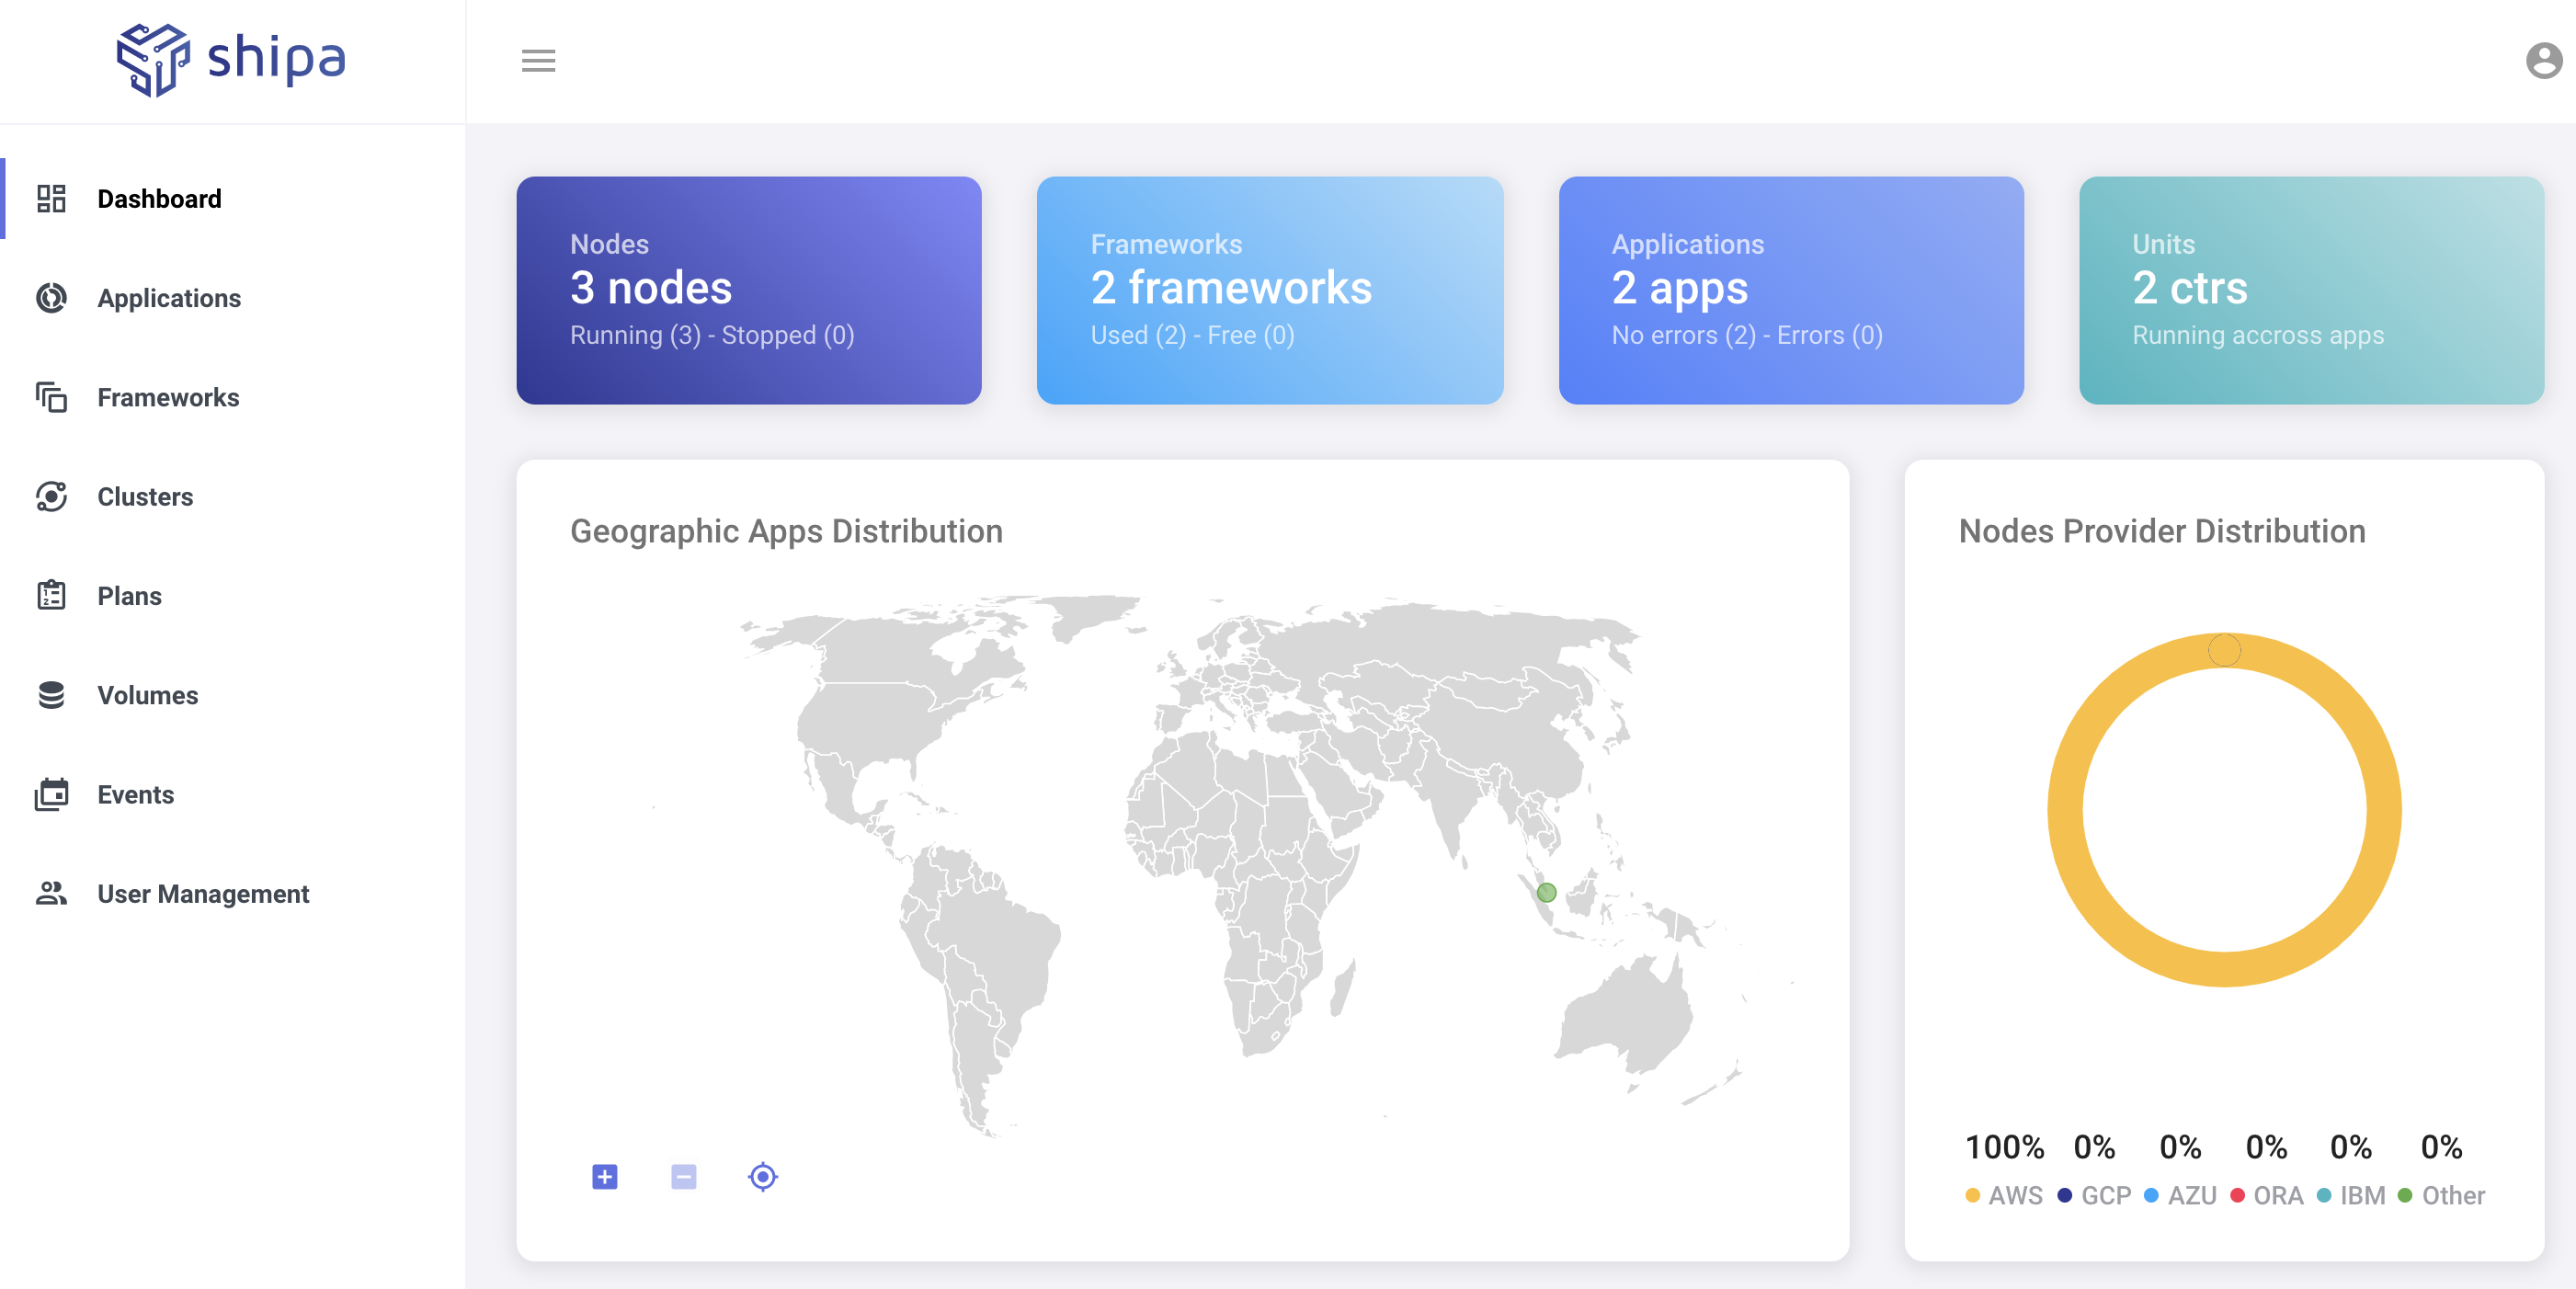Open the user account avatar icon
The width and height of the screenshot is (2576, 1289).
2542,61
